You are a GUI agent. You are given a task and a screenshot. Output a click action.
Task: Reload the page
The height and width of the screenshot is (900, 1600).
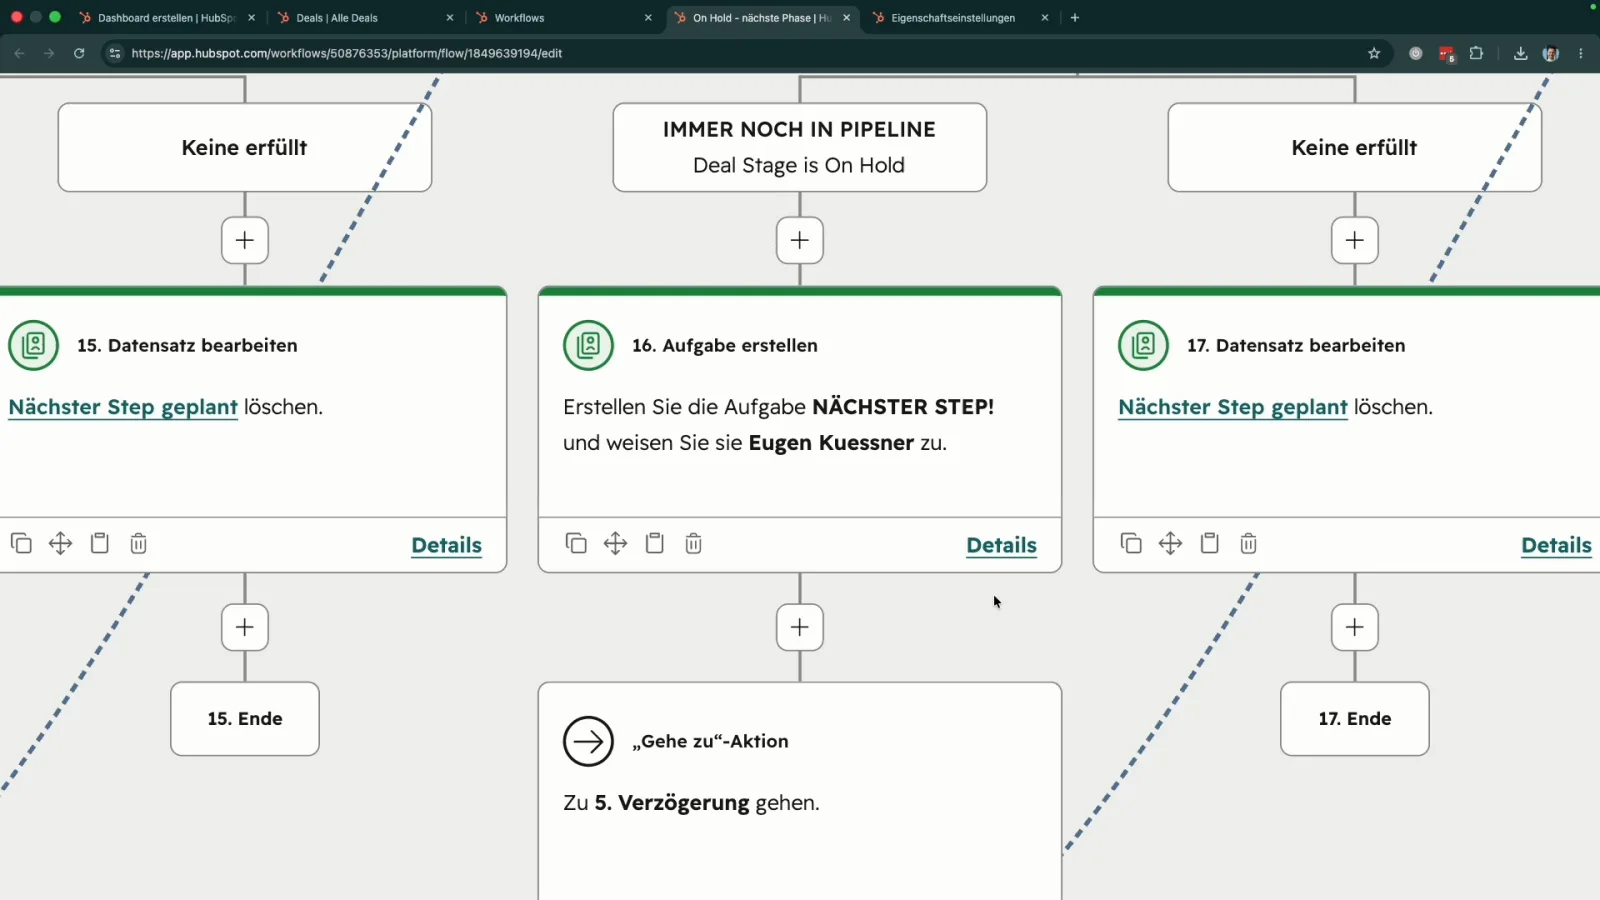[x=79, y=53]
